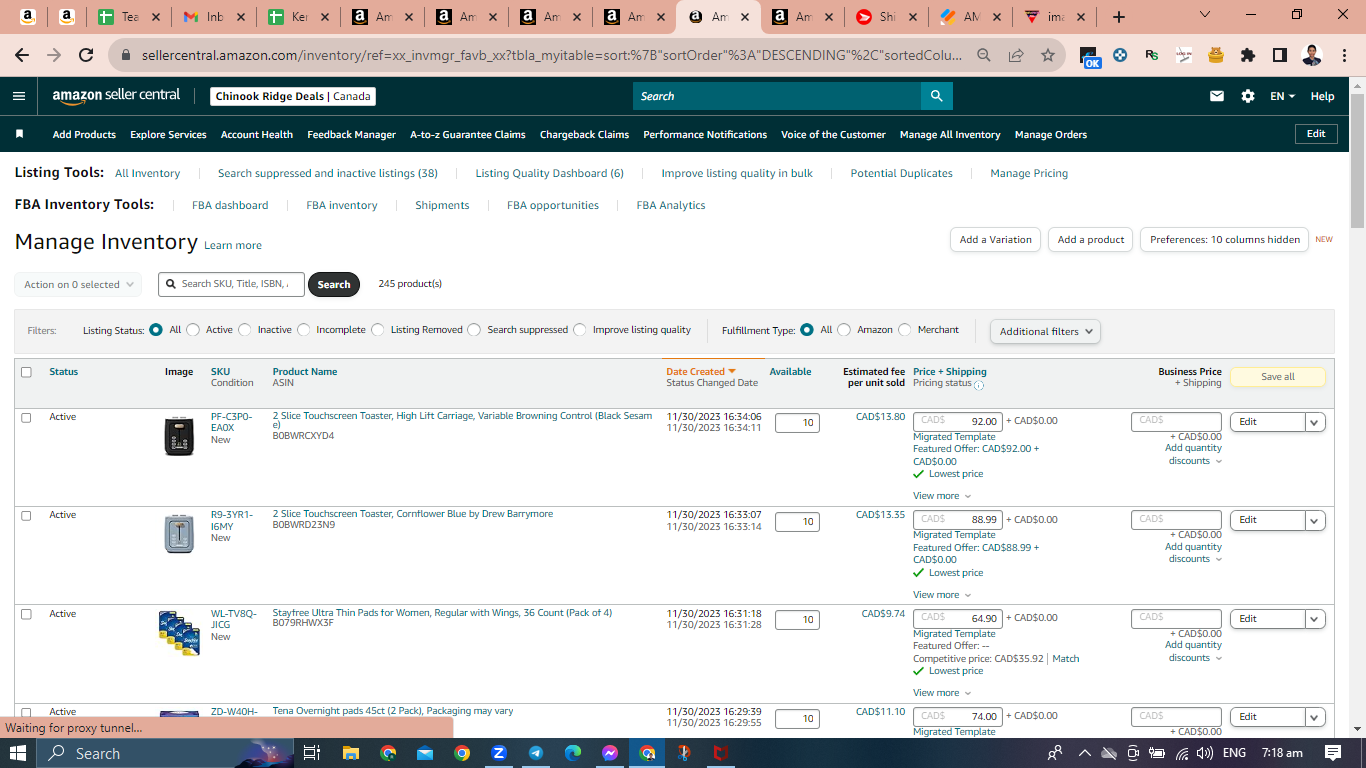Select the Incomplete listing status radio button
1366x768 pixels.
(303, 330)
